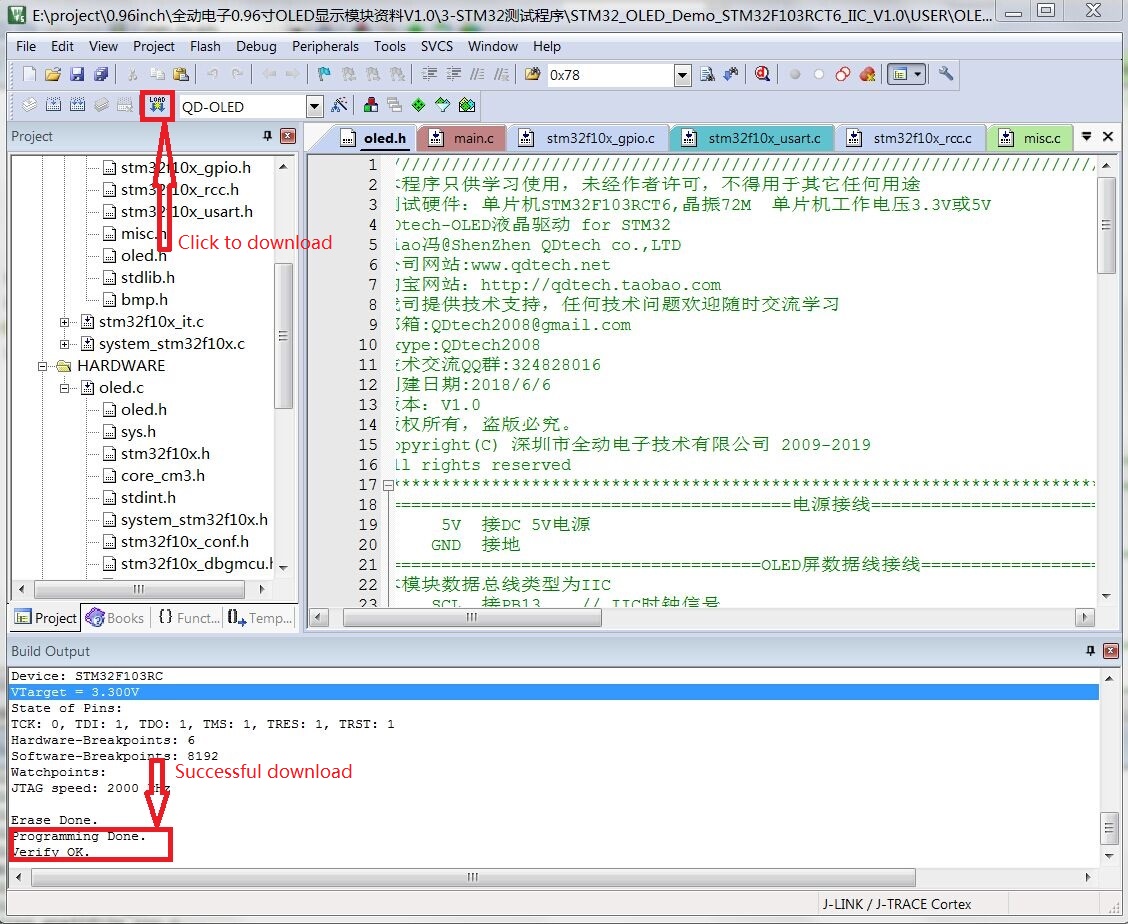The width and height of the screenshot is (1128, 924).
Task: Click the Find in Files icon
Action: tap(708, 74)
